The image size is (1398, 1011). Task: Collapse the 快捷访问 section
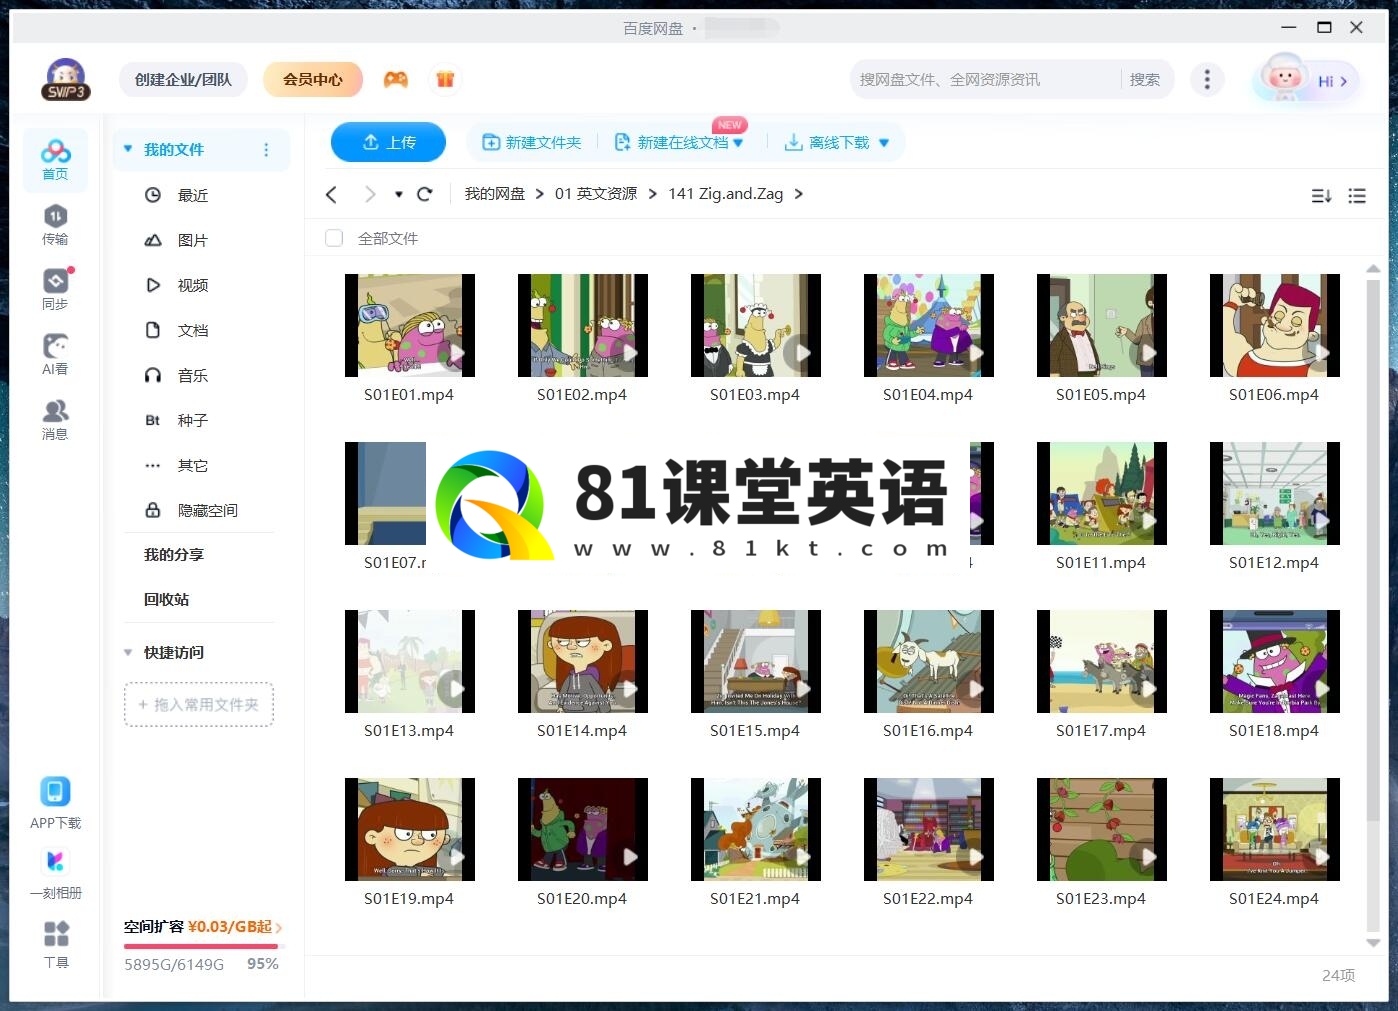coord(128,652)
